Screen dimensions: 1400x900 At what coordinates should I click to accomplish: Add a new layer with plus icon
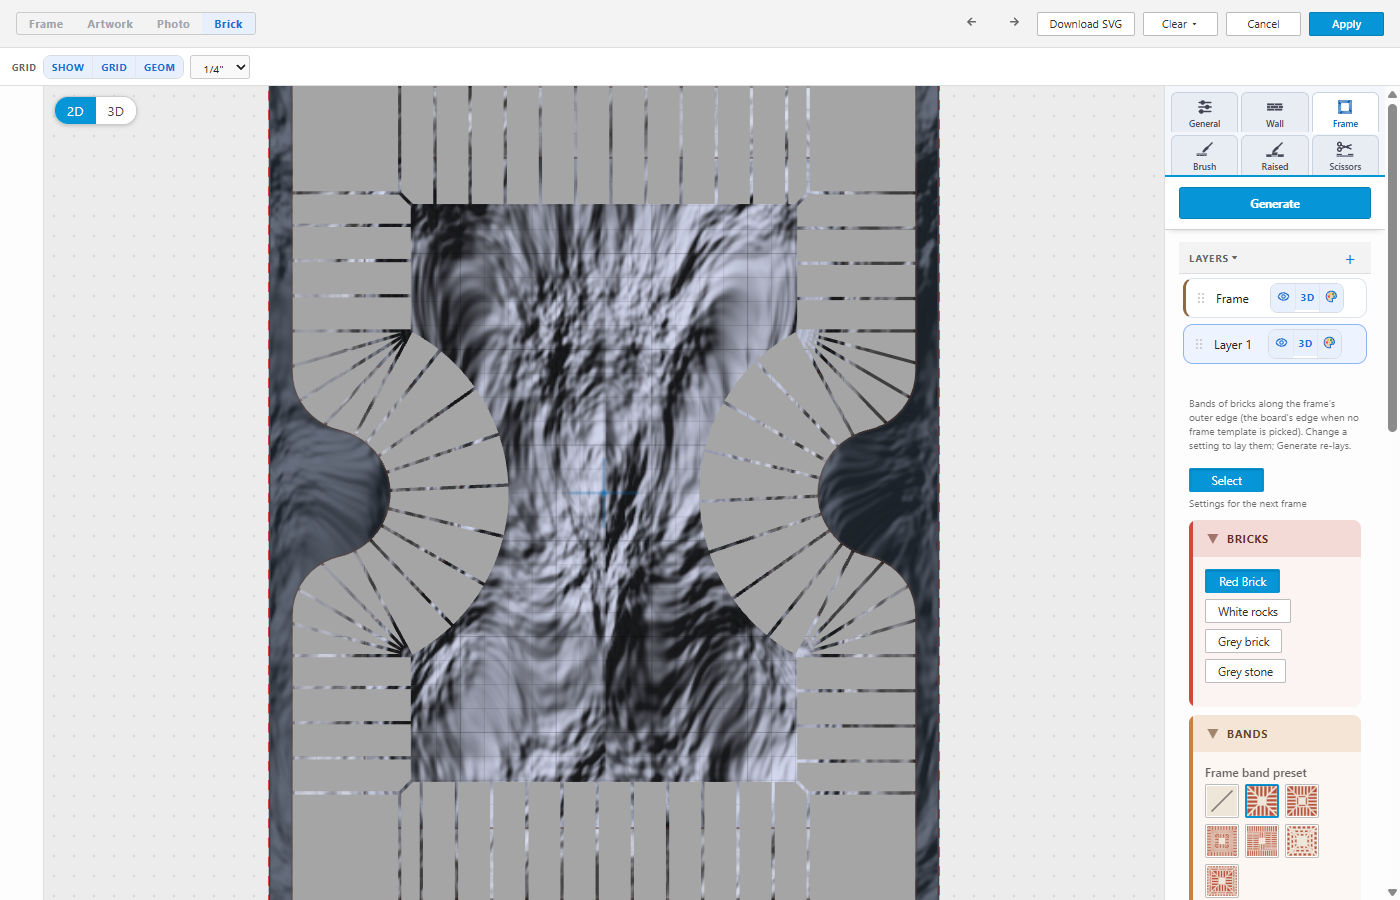[1350, 259]
